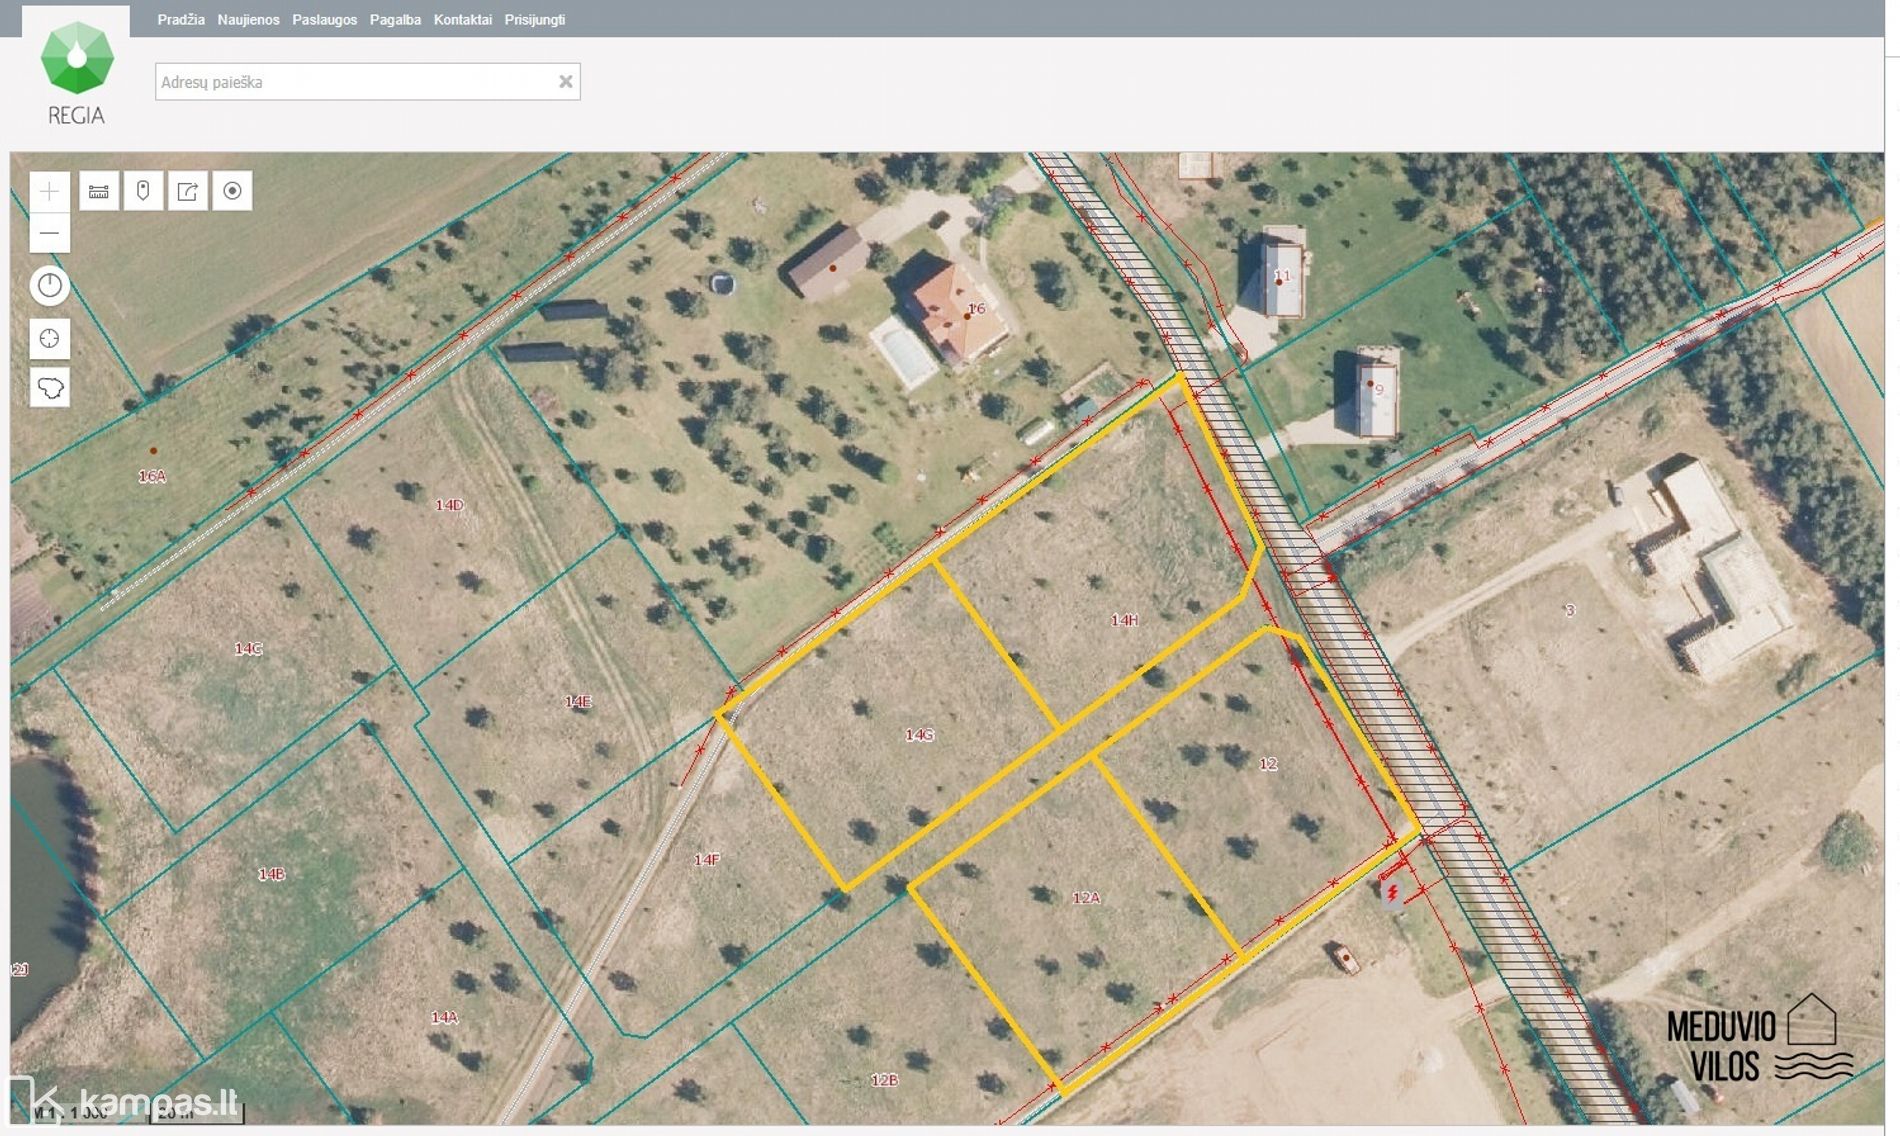This screenshot has width=1900, height=1136.
Task: Open the Paslaugos menu
Action: pyautogui.click(x=324, y=20)
